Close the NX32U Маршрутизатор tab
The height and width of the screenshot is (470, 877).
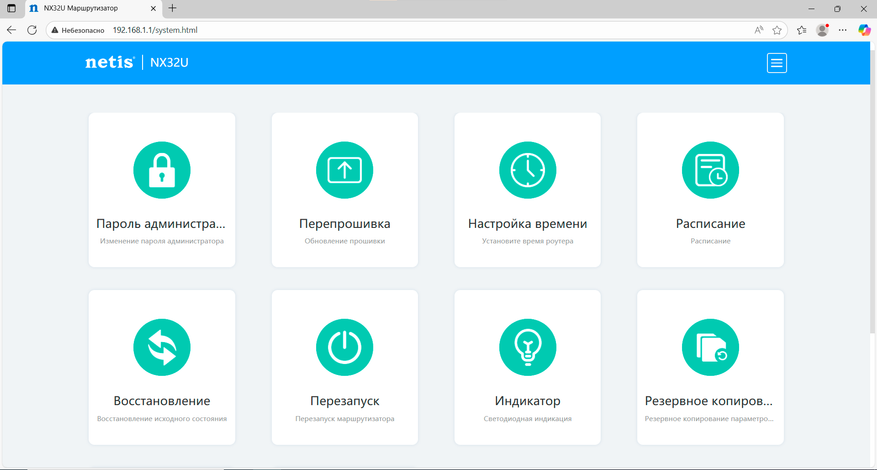[x=154, y=8]
